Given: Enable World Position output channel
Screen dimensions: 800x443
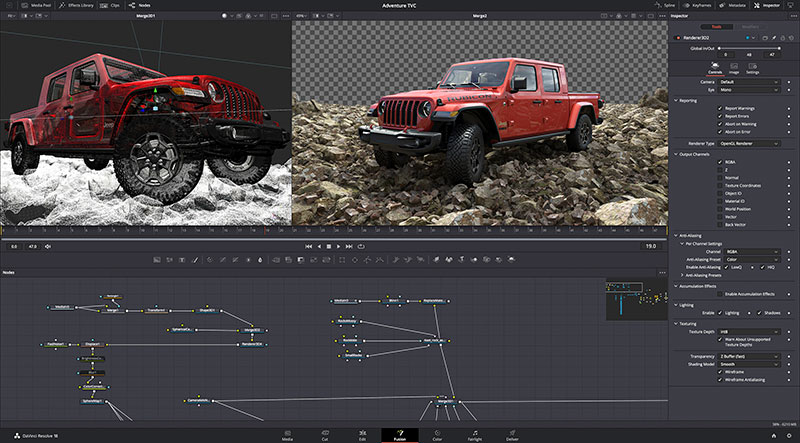Looking at the screenshot, I should pyautogui.click(x=720, y=209).
